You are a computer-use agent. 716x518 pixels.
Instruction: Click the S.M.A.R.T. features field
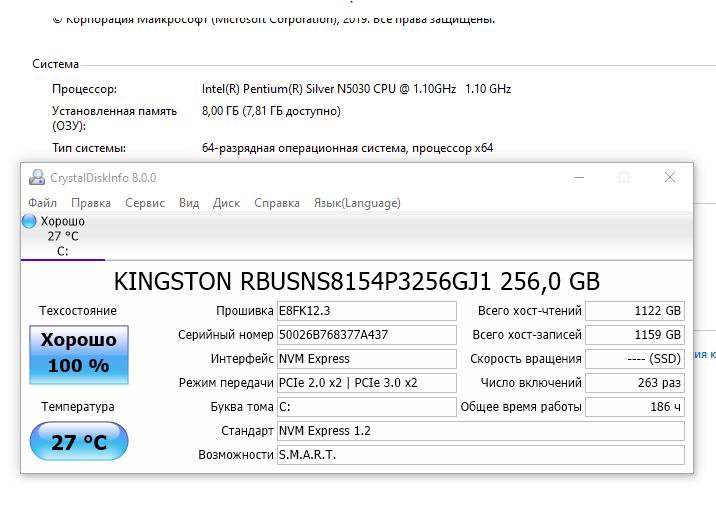pos(480,455)
